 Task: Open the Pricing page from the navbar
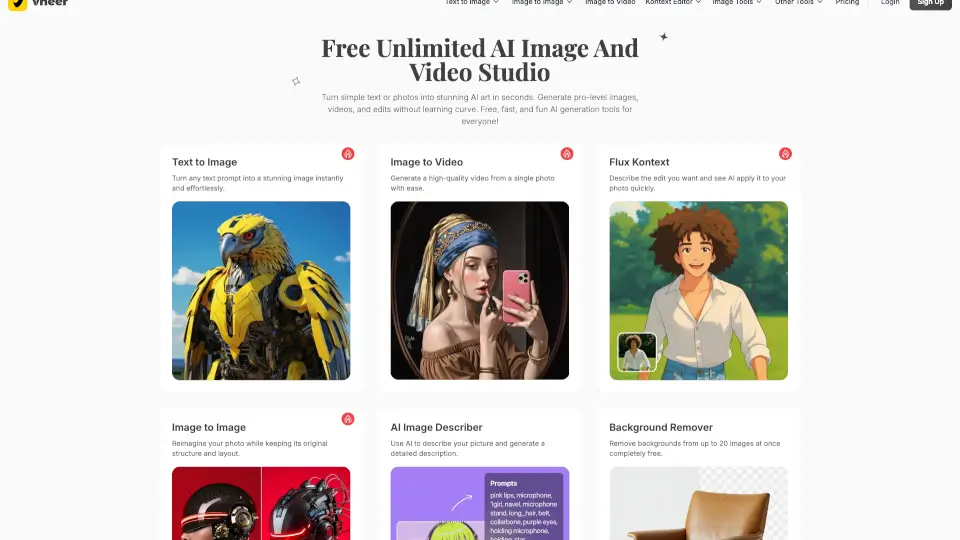(x=847, y=3)
